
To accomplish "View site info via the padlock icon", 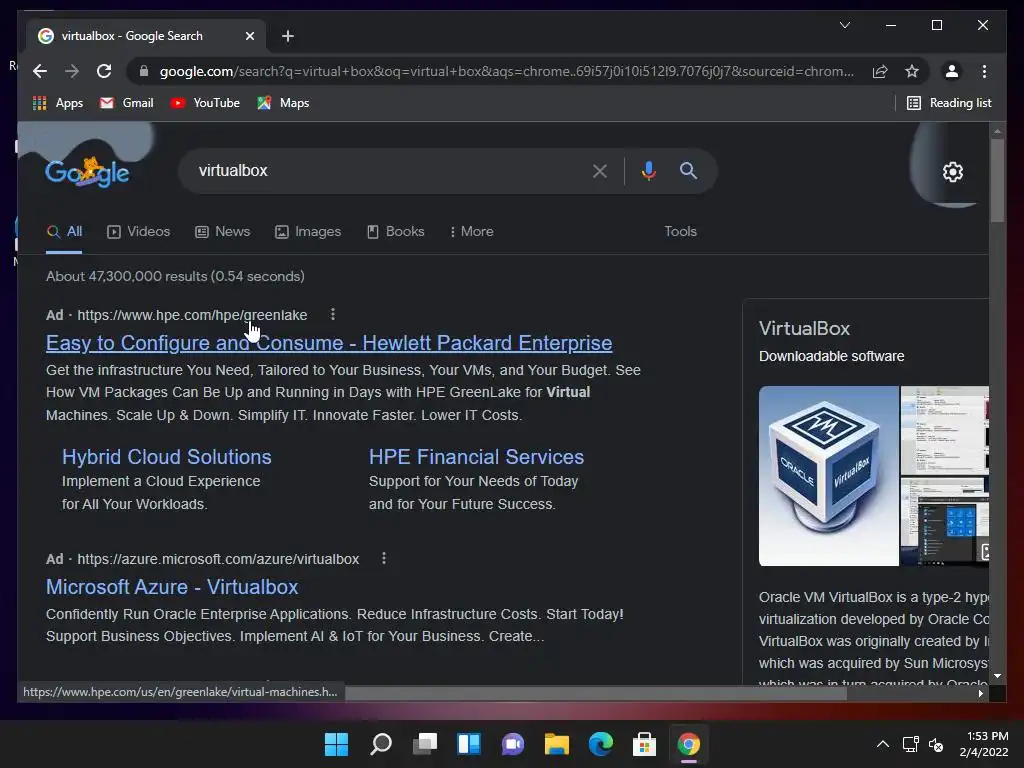I will coord(144,71).
